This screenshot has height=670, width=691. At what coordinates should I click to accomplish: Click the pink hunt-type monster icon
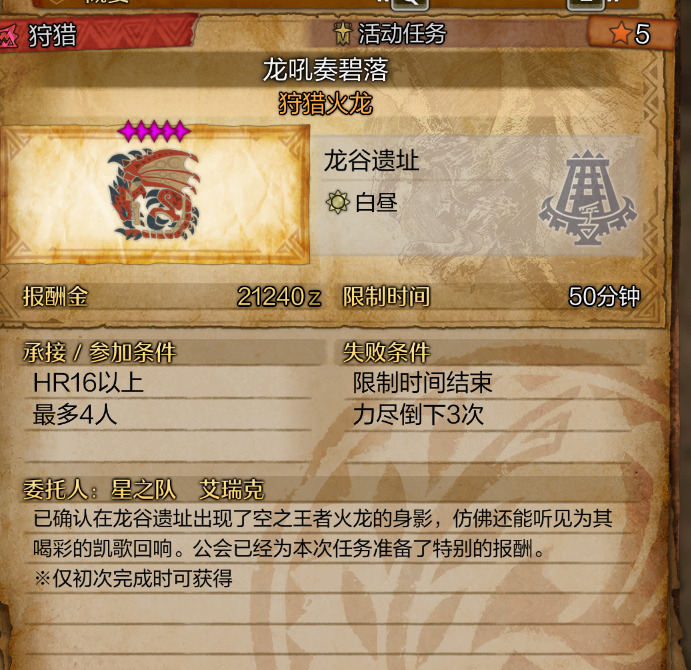9,36
